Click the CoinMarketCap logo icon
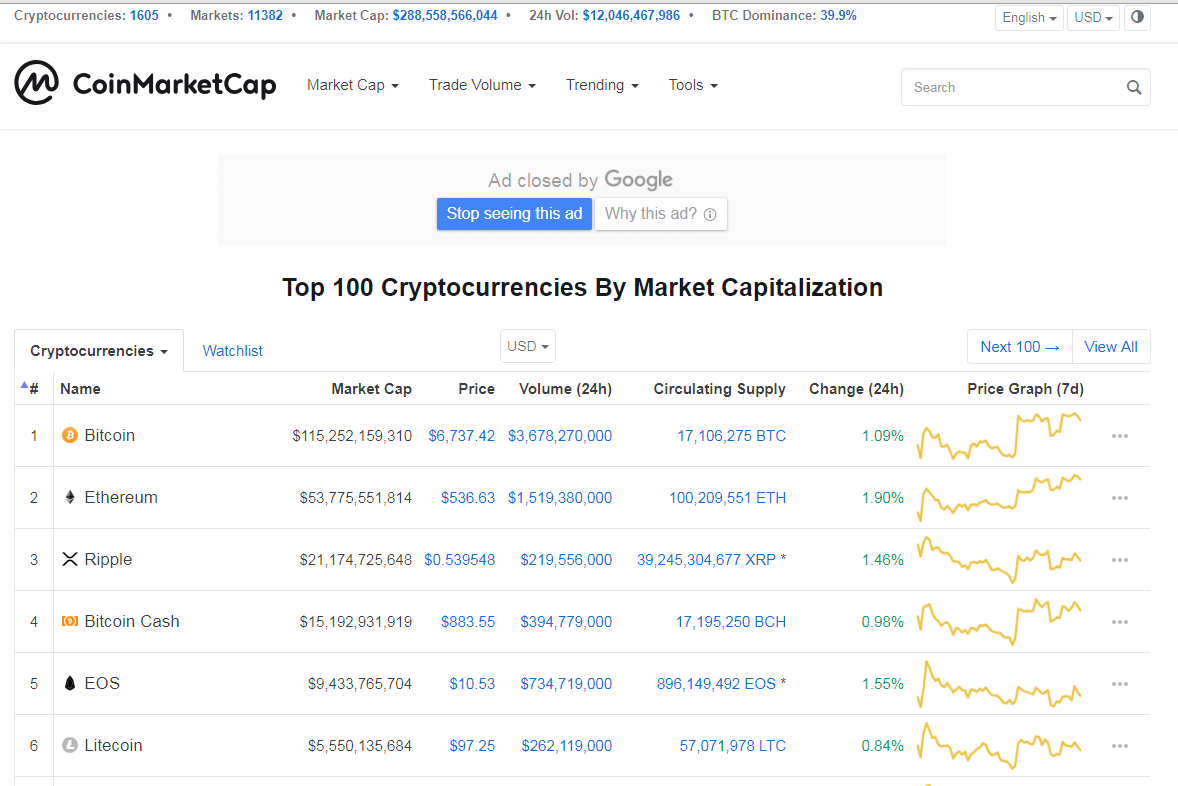The width and height of the screenshot is (1178, 786). (36, 83)
